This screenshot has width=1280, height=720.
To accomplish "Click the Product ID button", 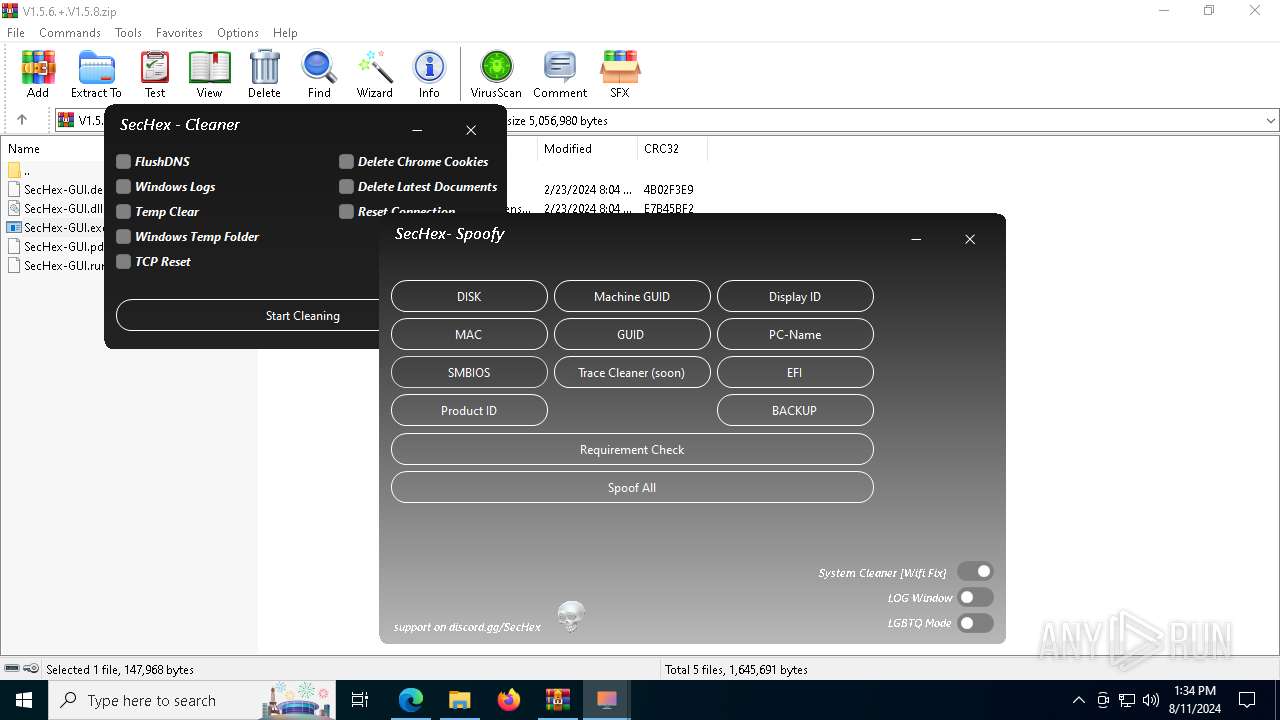I will click(469, 410).
